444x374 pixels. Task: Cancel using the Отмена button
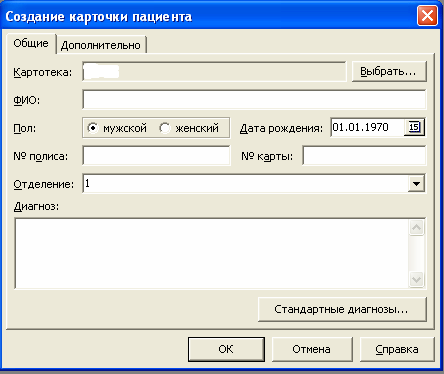(x=312, y=349)
